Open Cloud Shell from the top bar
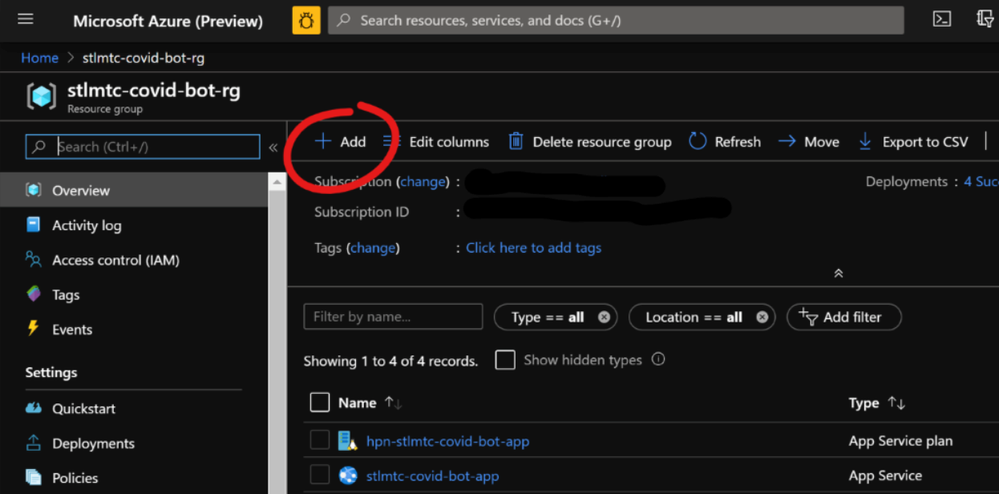Image resolution: width=999 pixels, height=494 pixels. coord(942,20)
